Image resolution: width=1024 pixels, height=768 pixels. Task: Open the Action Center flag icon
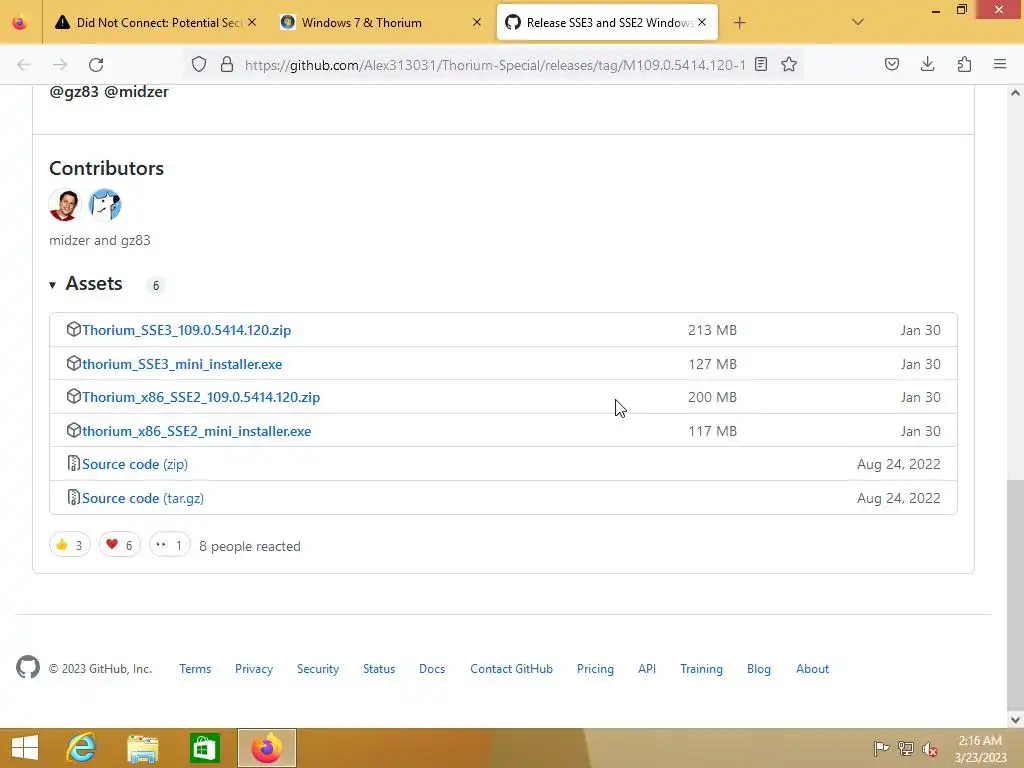click(x=882, y=748)
